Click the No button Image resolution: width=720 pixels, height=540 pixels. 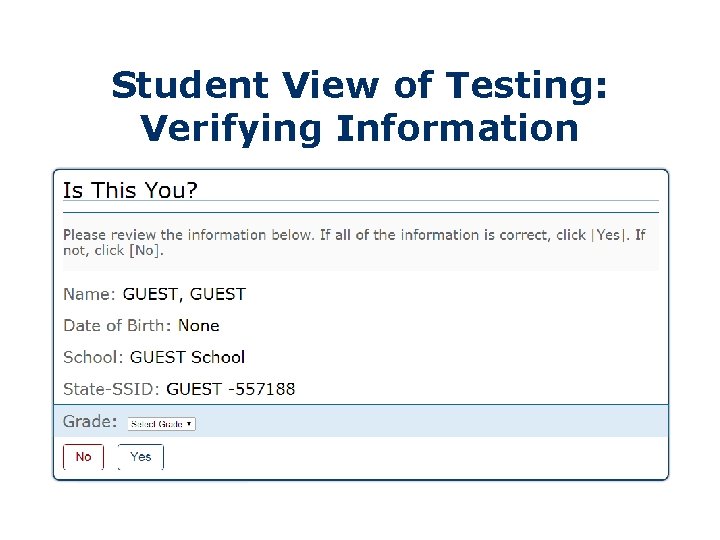point(83,457)
